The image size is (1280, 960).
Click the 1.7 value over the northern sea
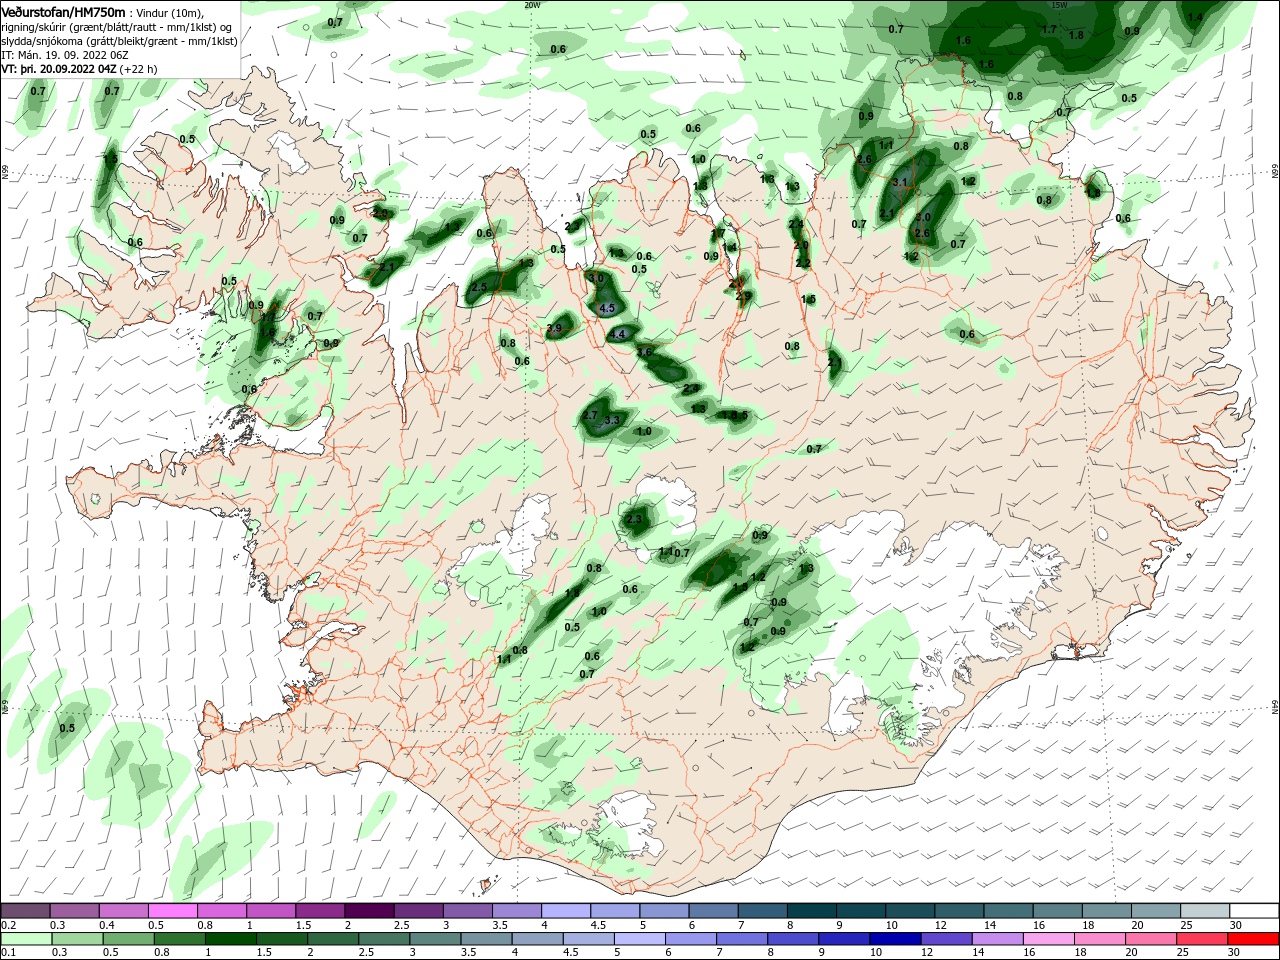(1049, 29)
